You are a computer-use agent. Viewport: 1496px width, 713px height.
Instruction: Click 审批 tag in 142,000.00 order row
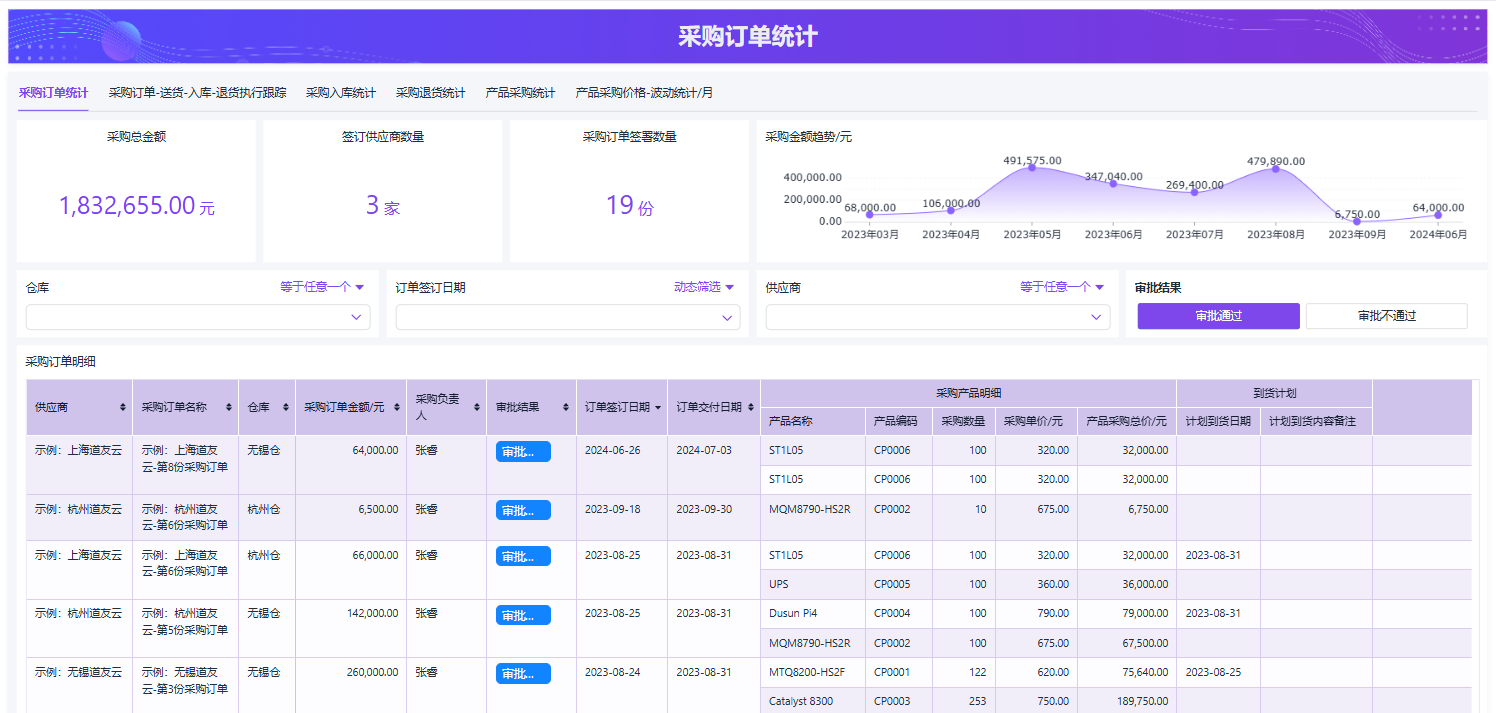pos(523,615)
